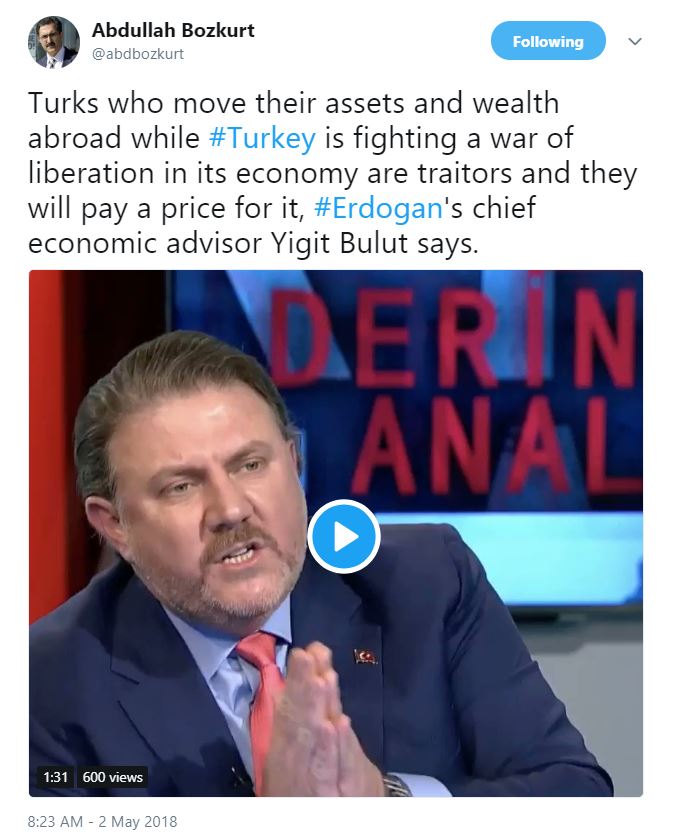Screen dimensions: 677x835
Task: Click the video thumbnail DERIN text area
Action: coord(455,338)
